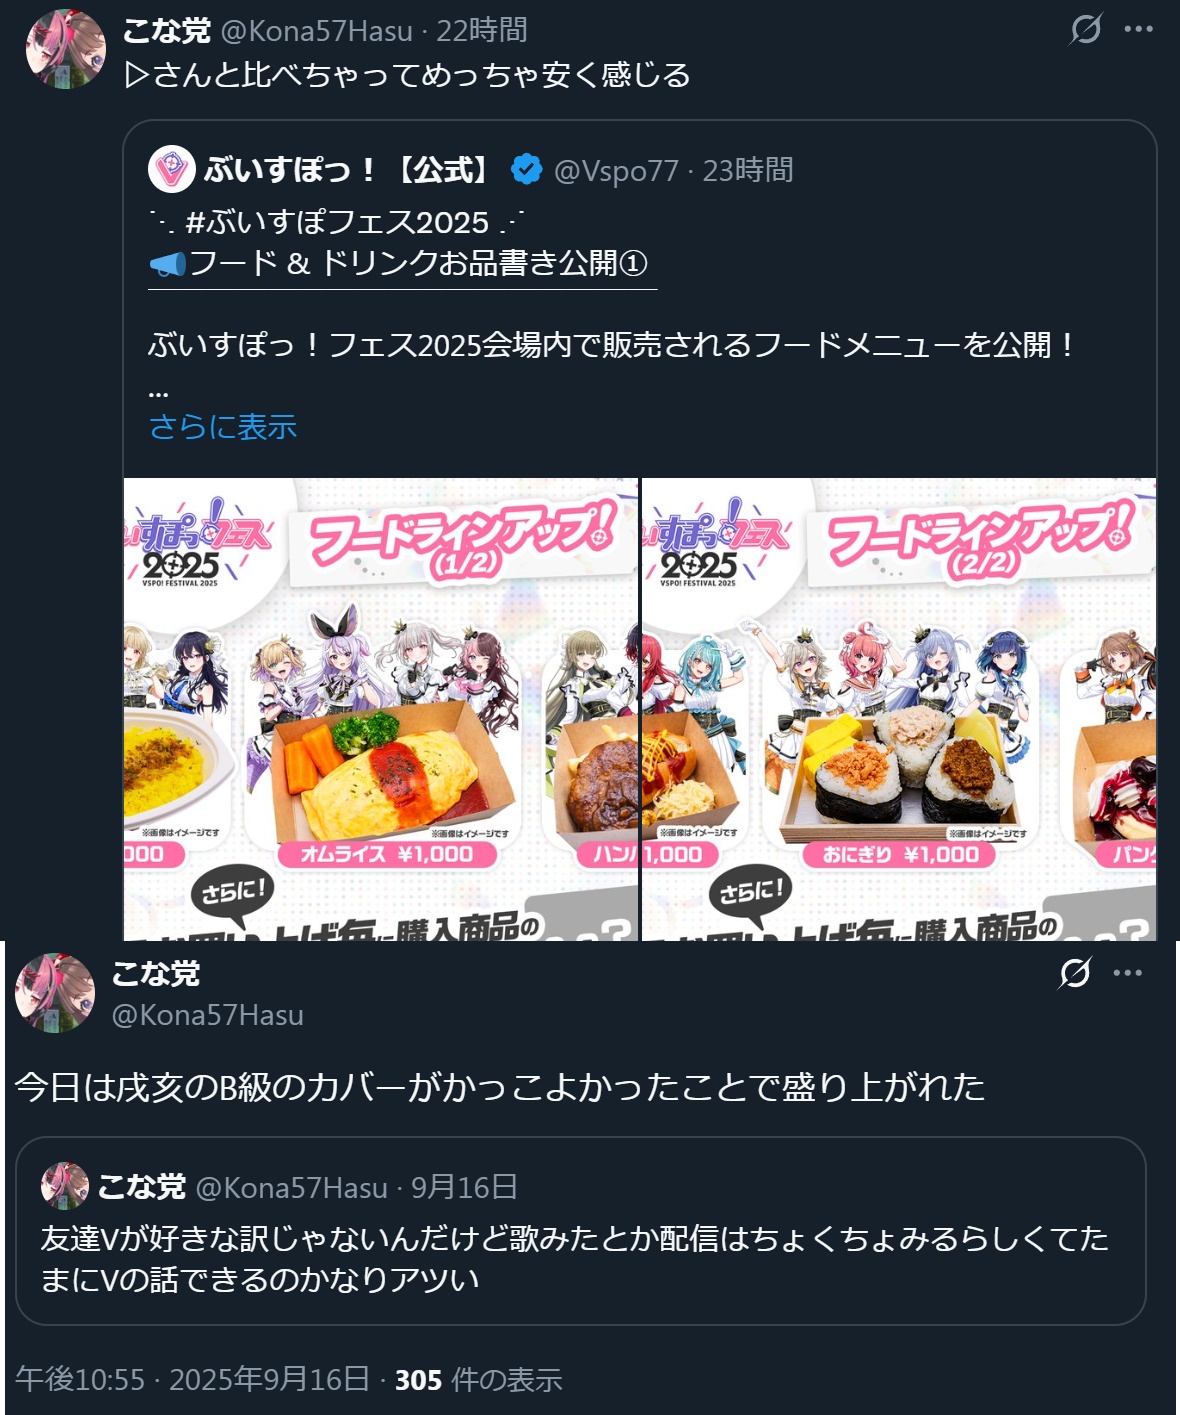Open the more options menu on top tweet
1180x1415 pixels.
(x=1138, y=29)
